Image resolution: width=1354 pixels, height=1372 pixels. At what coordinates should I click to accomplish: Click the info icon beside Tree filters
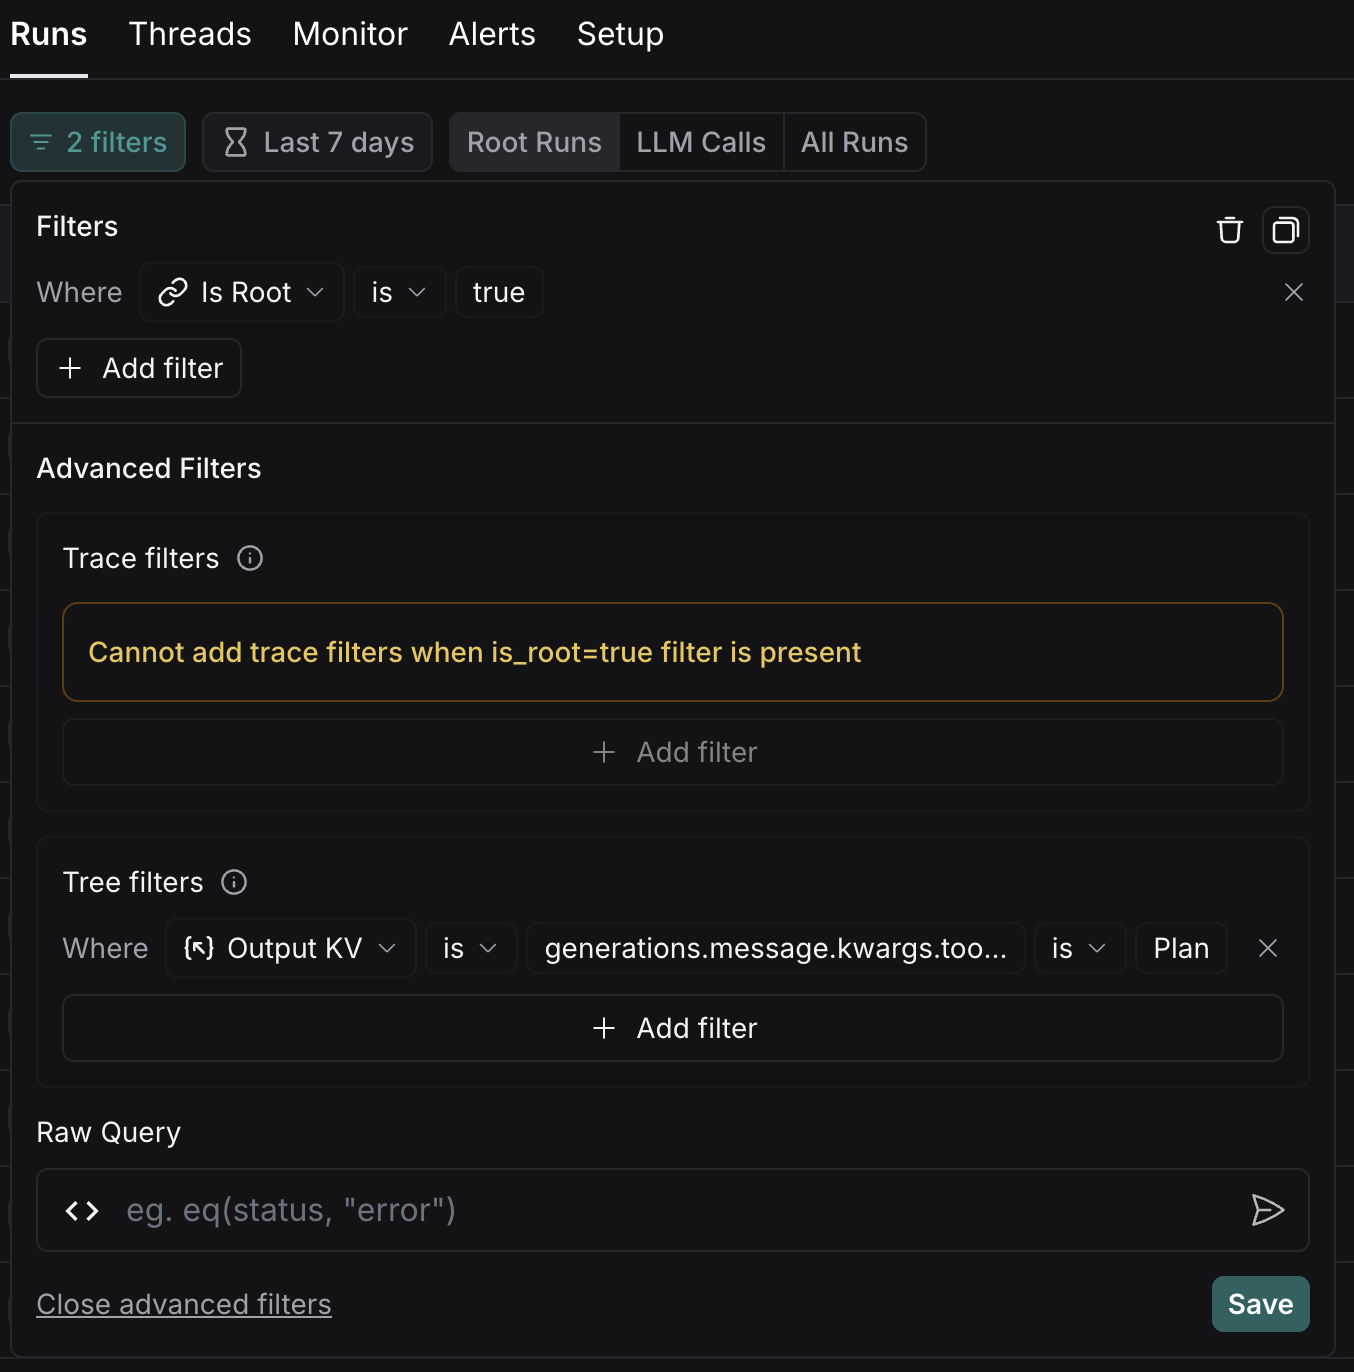tap(234, 882)
